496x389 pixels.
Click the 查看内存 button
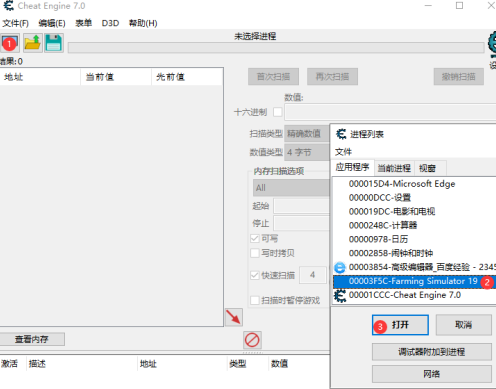[x=32, y=339]
